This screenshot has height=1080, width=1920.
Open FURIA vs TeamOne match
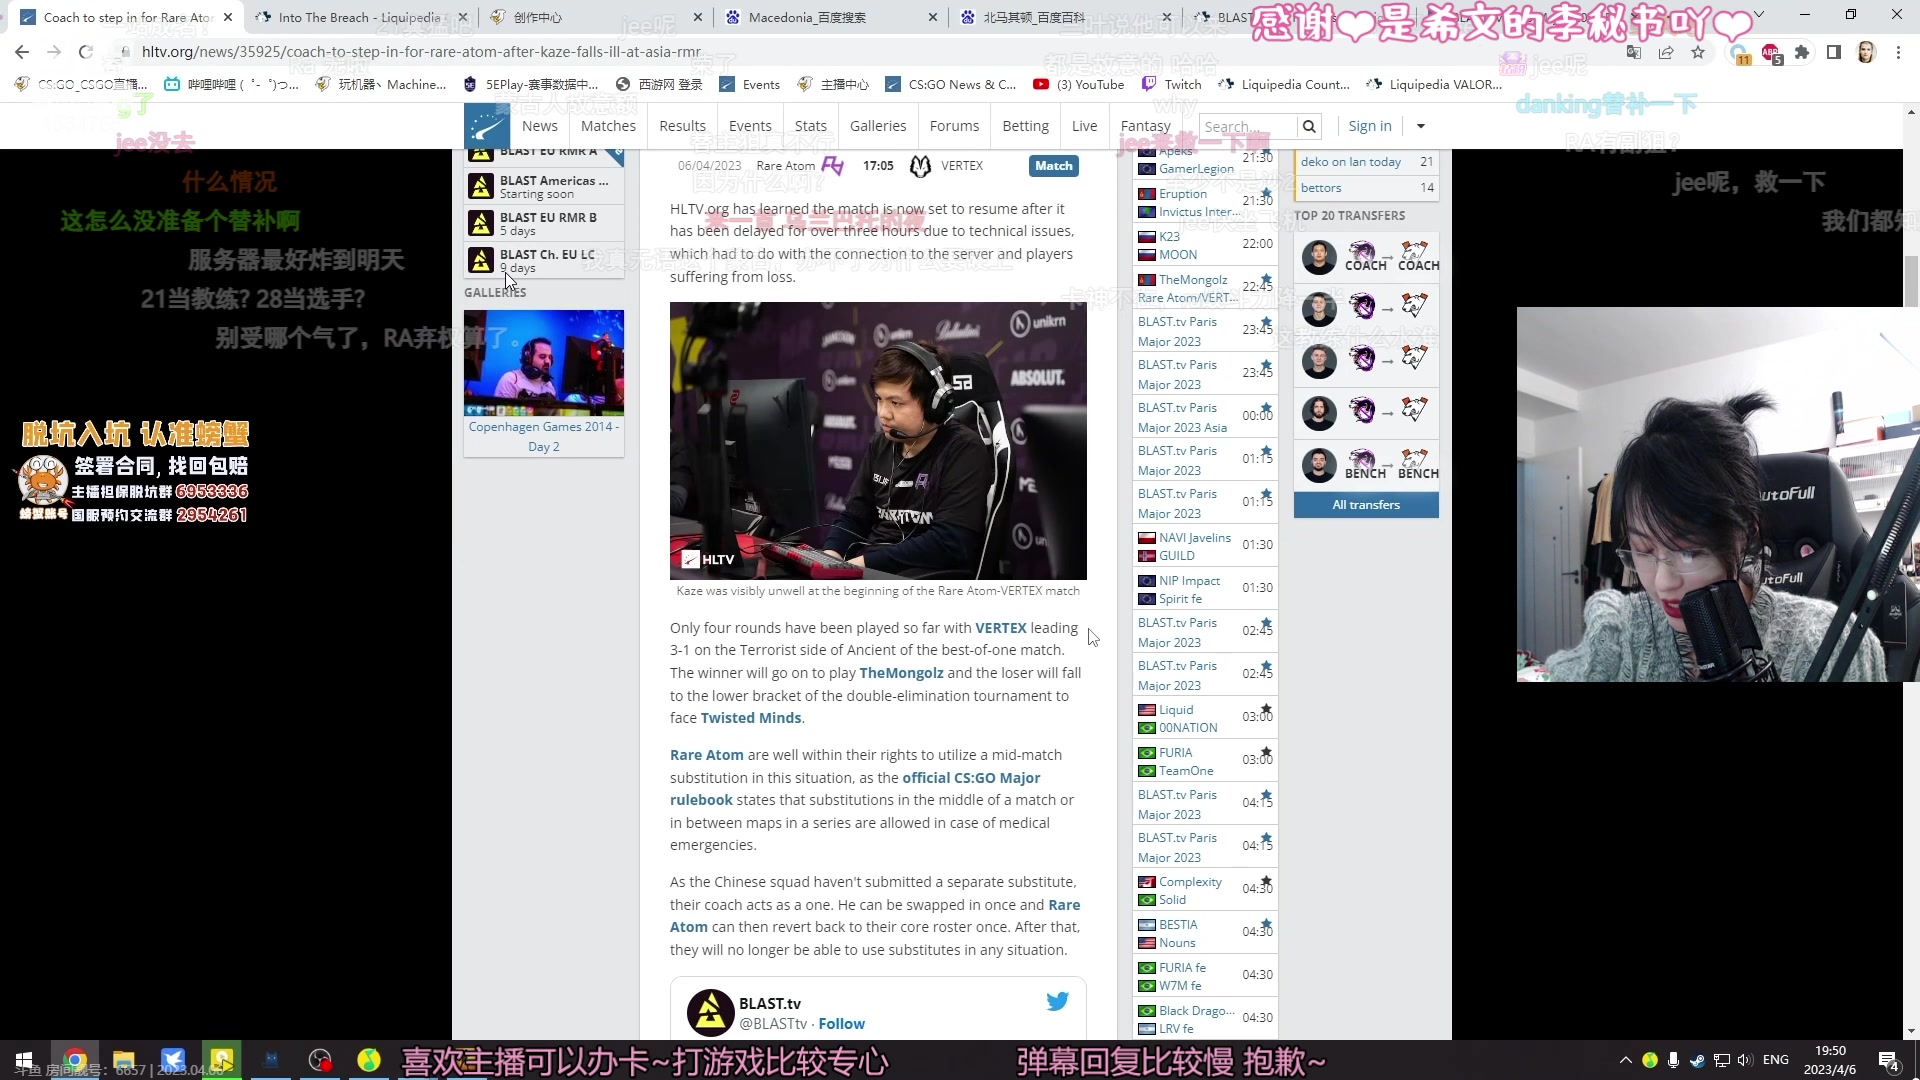[x=1205, y=762]
